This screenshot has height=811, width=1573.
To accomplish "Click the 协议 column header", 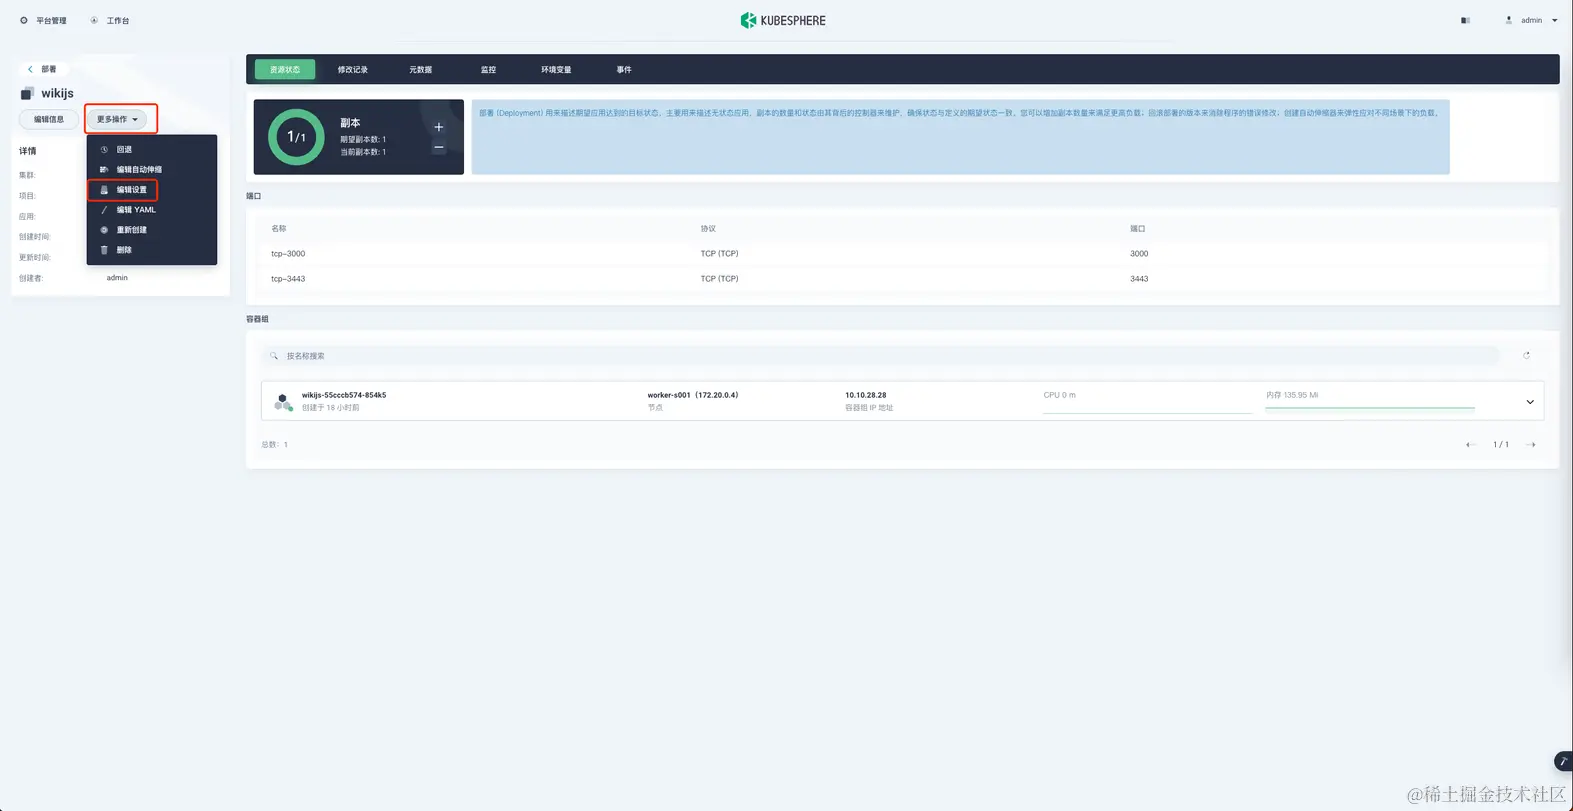I will [x=708, y=229].
